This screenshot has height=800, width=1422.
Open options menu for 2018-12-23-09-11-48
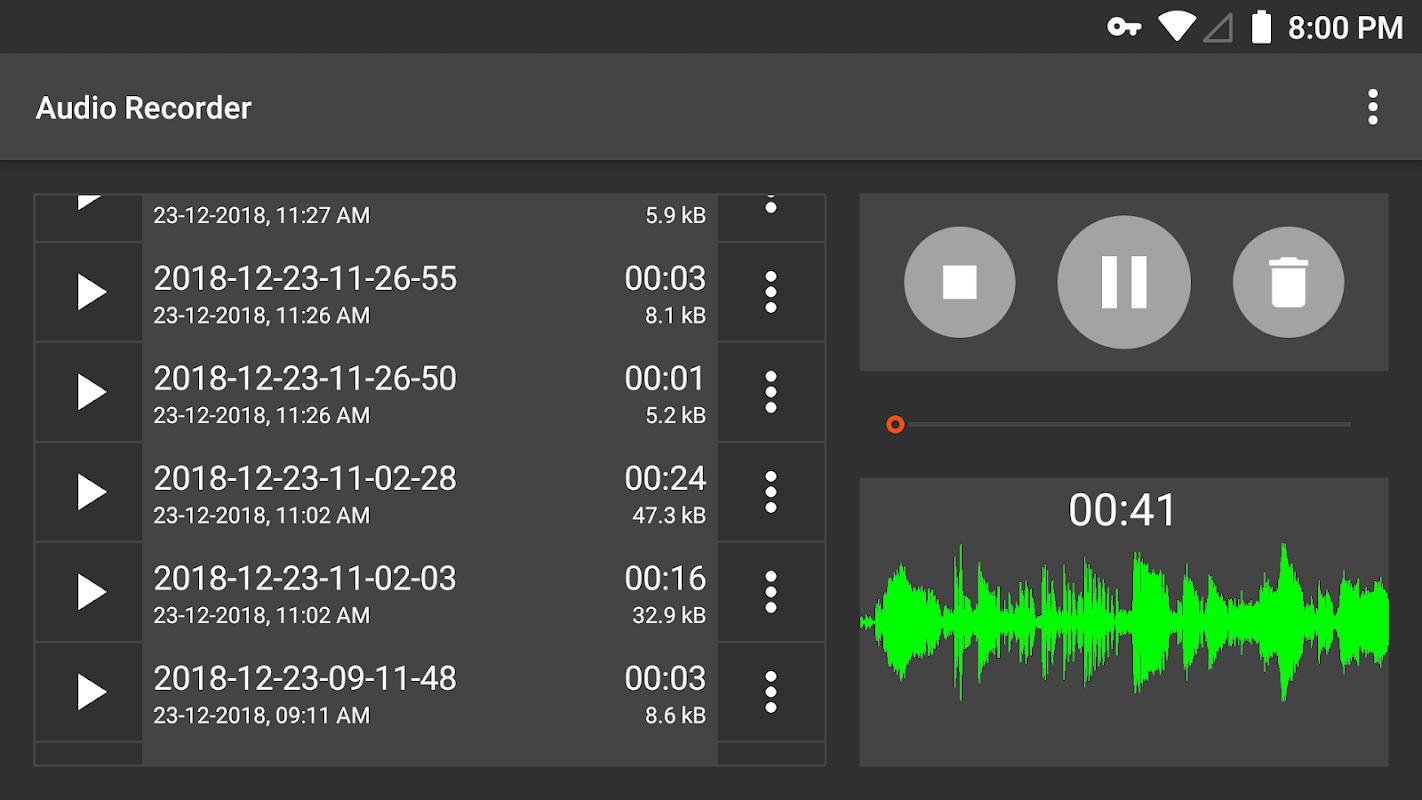point(771,692)
